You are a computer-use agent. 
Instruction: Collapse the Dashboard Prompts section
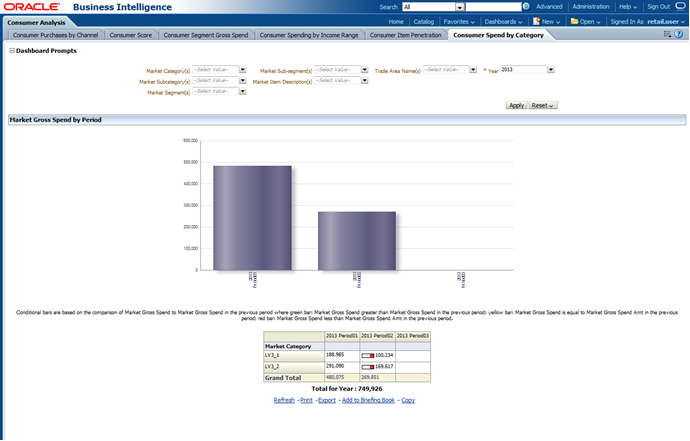(x=12, y=51)
